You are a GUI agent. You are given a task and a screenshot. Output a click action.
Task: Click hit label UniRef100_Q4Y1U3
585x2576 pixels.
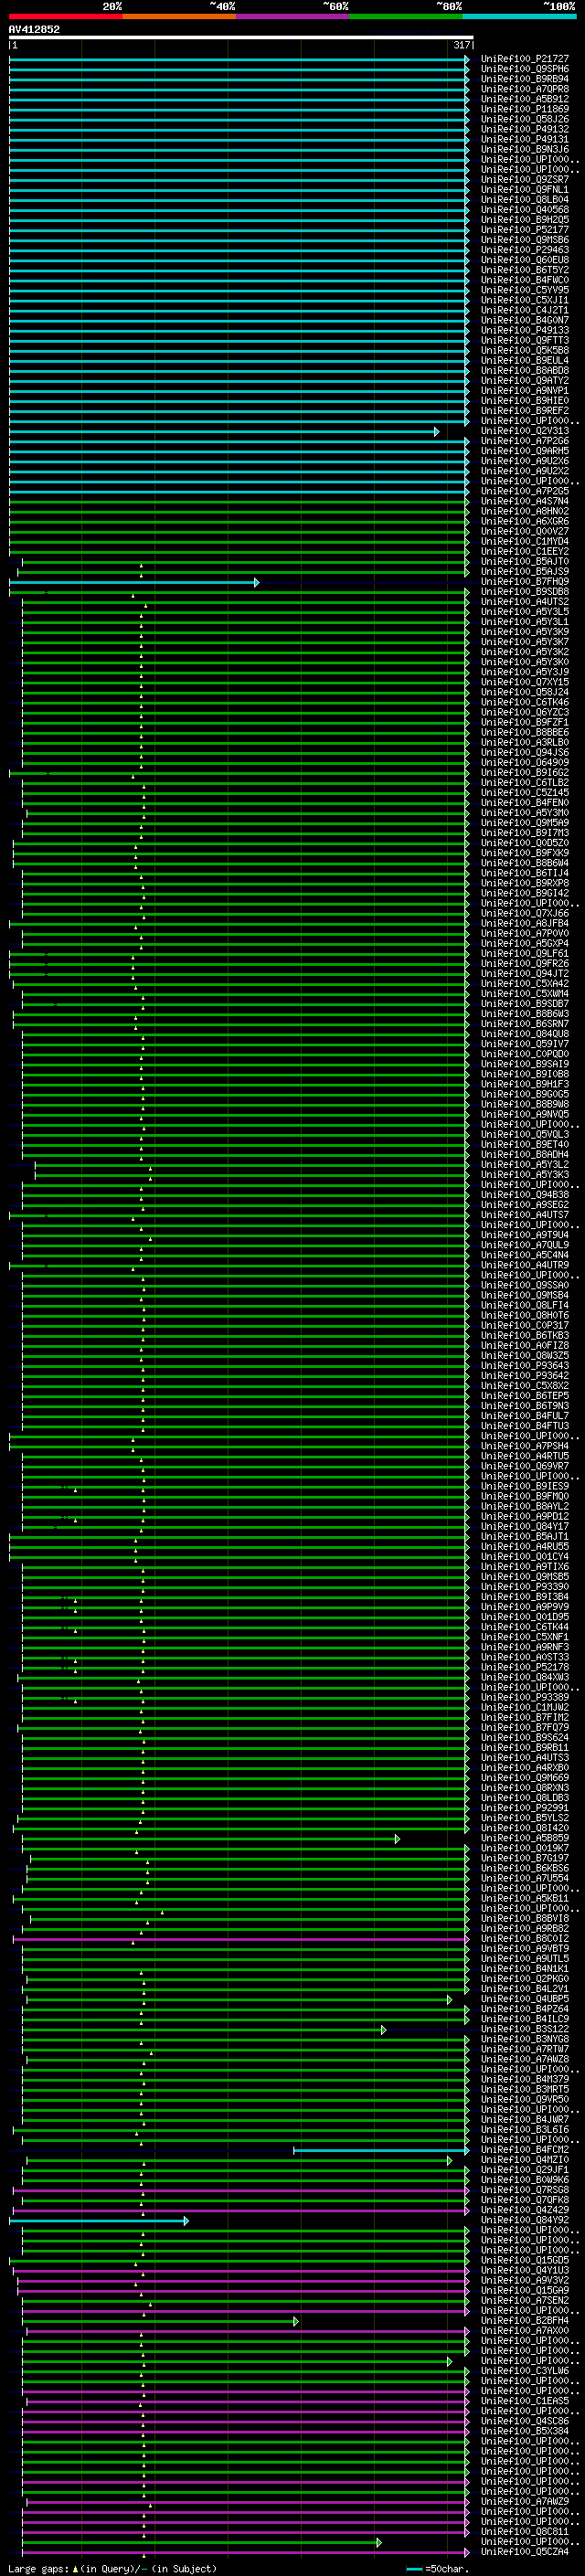(525, 2270)
